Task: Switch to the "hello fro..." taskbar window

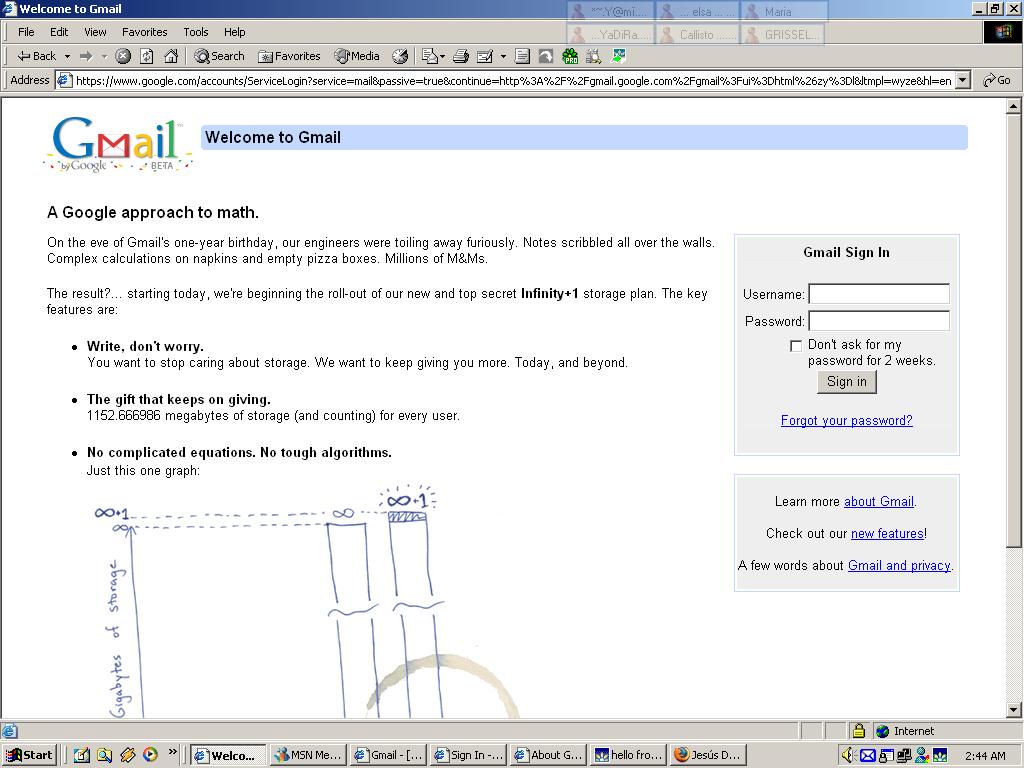Action: click(628, 755)
